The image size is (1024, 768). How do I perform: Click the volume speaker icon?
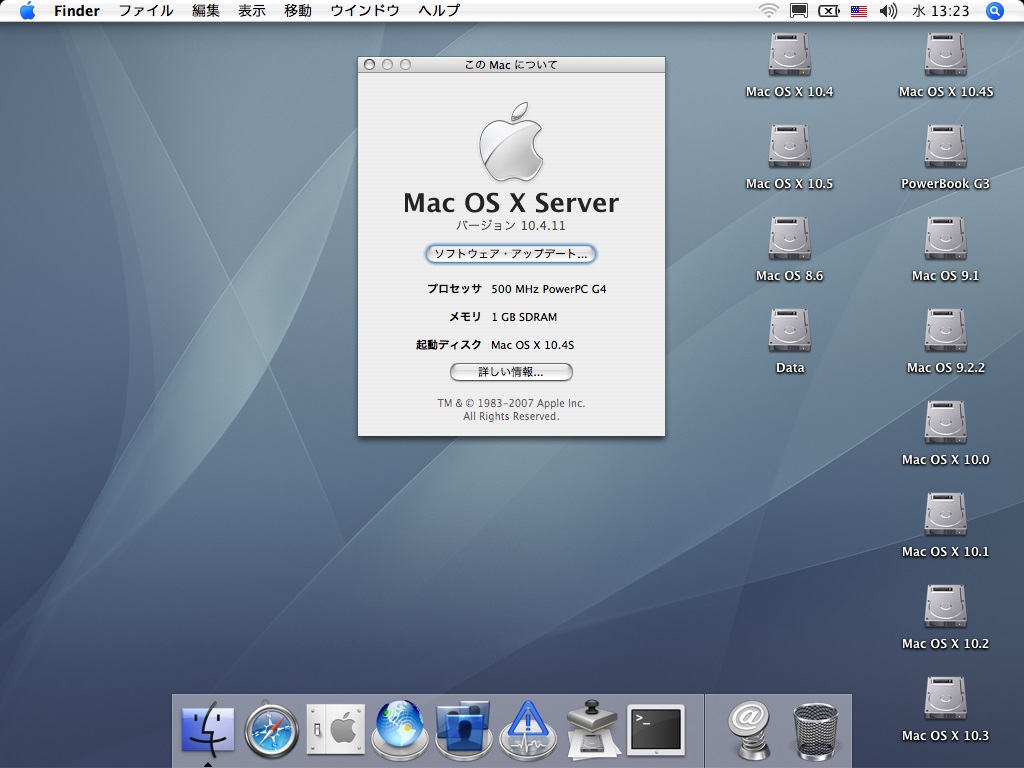(888, 10)
